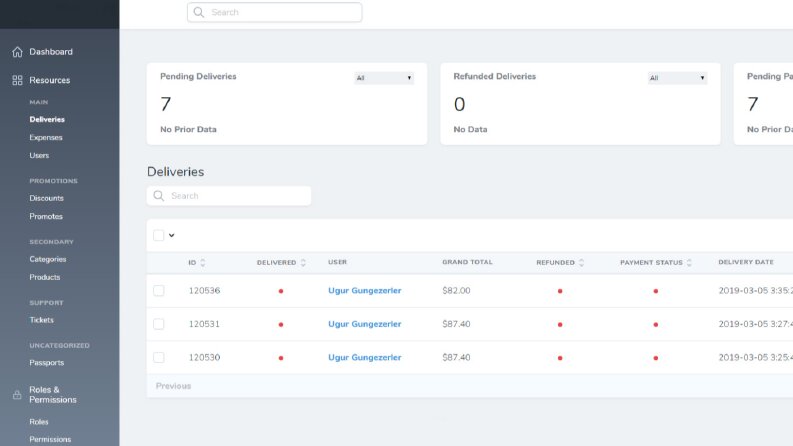
Task: Open Tickets under Support
Action: click(41, 320)
